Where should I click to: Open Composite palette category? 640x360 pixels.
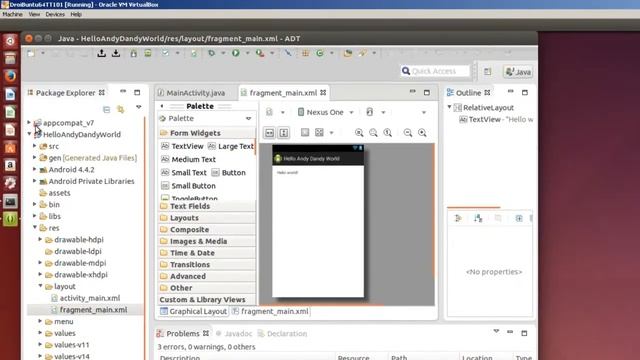coord(207,229)
